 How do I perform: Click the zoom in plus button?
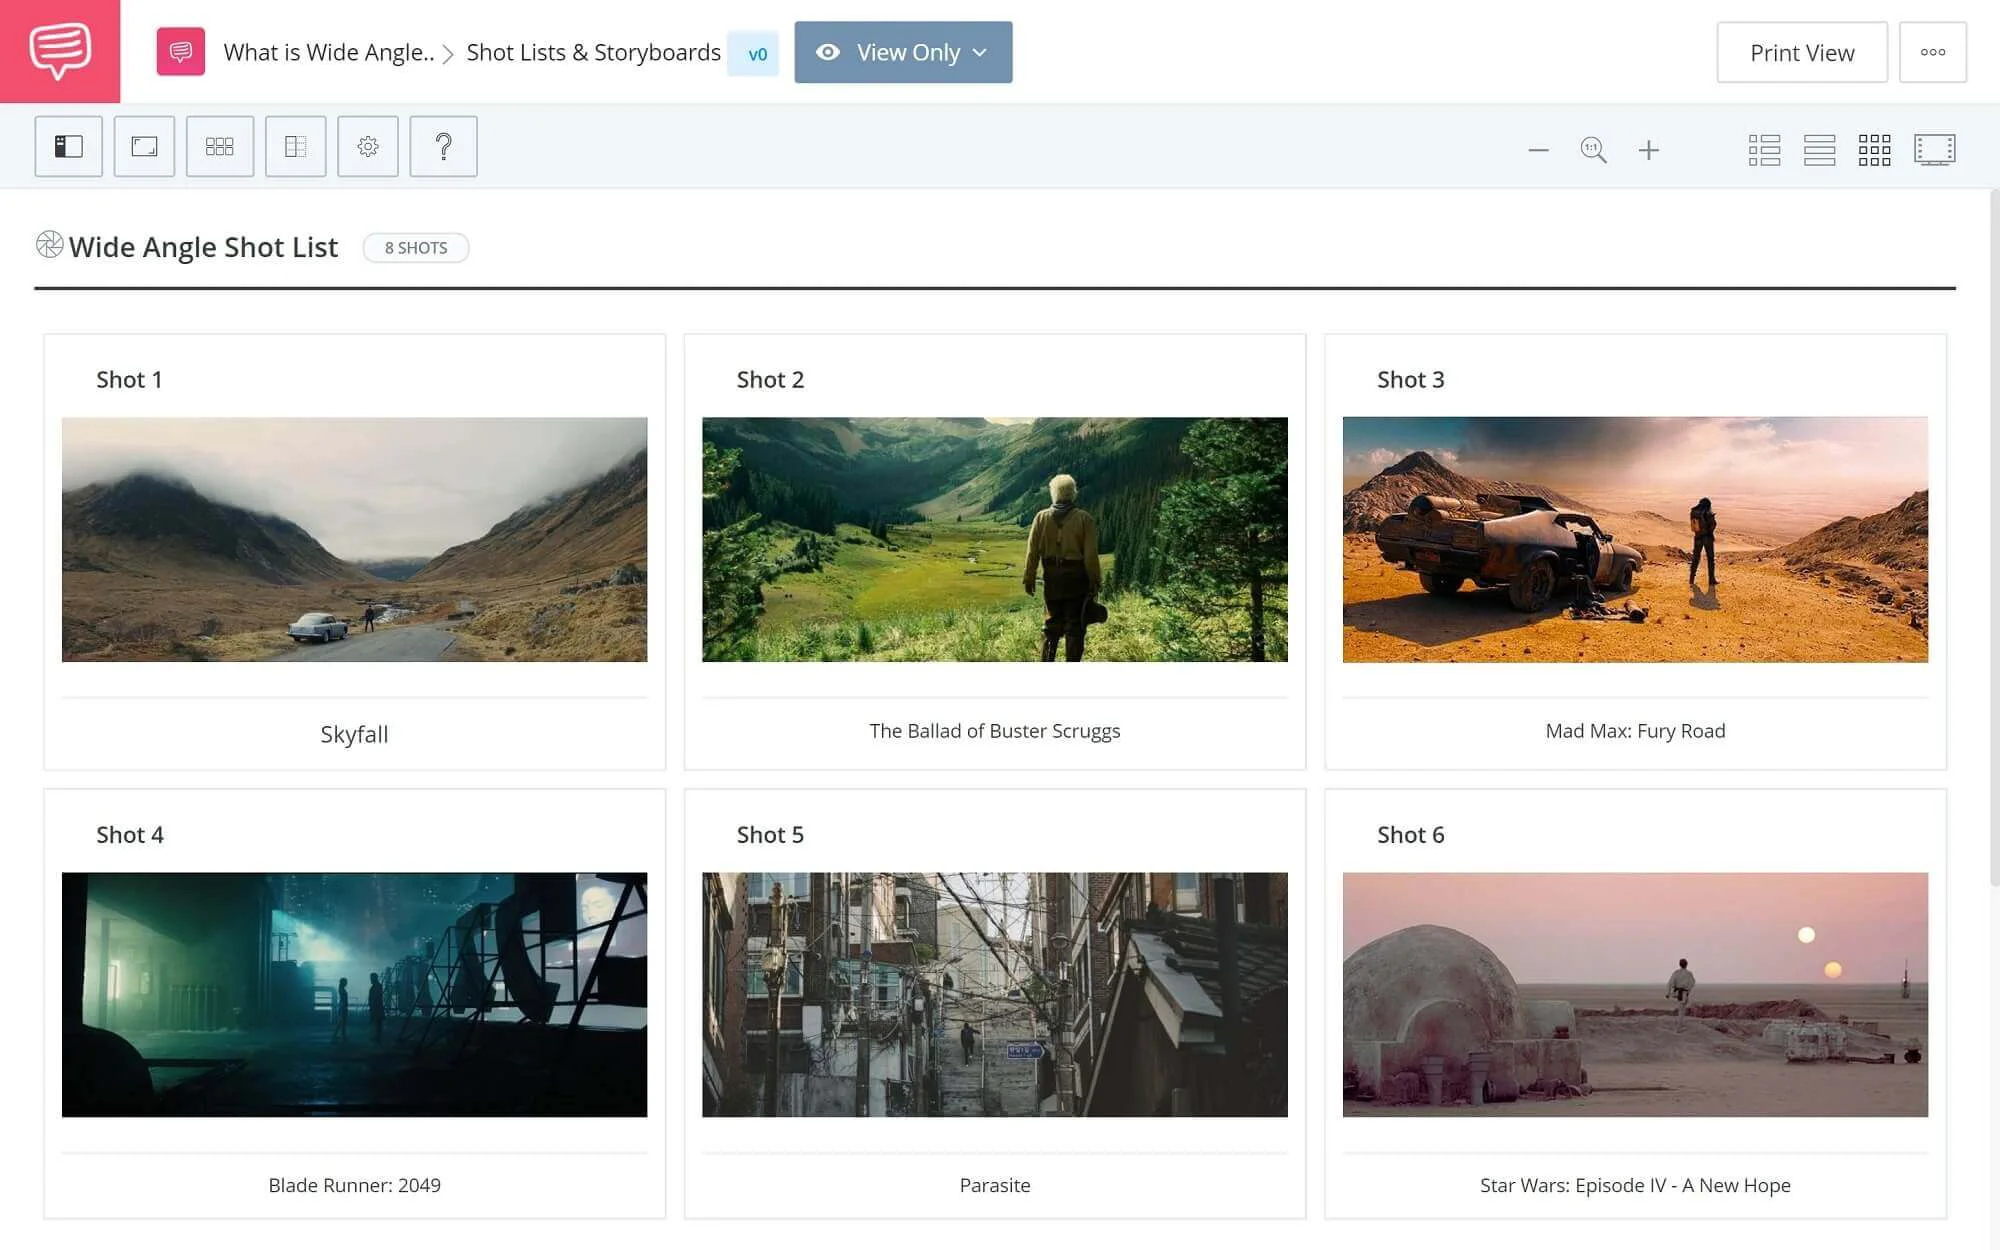tap(1649, 148)
